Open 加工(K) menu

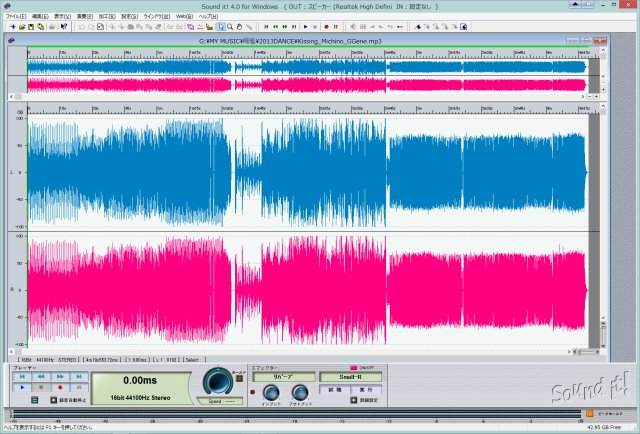click(107, 16)
